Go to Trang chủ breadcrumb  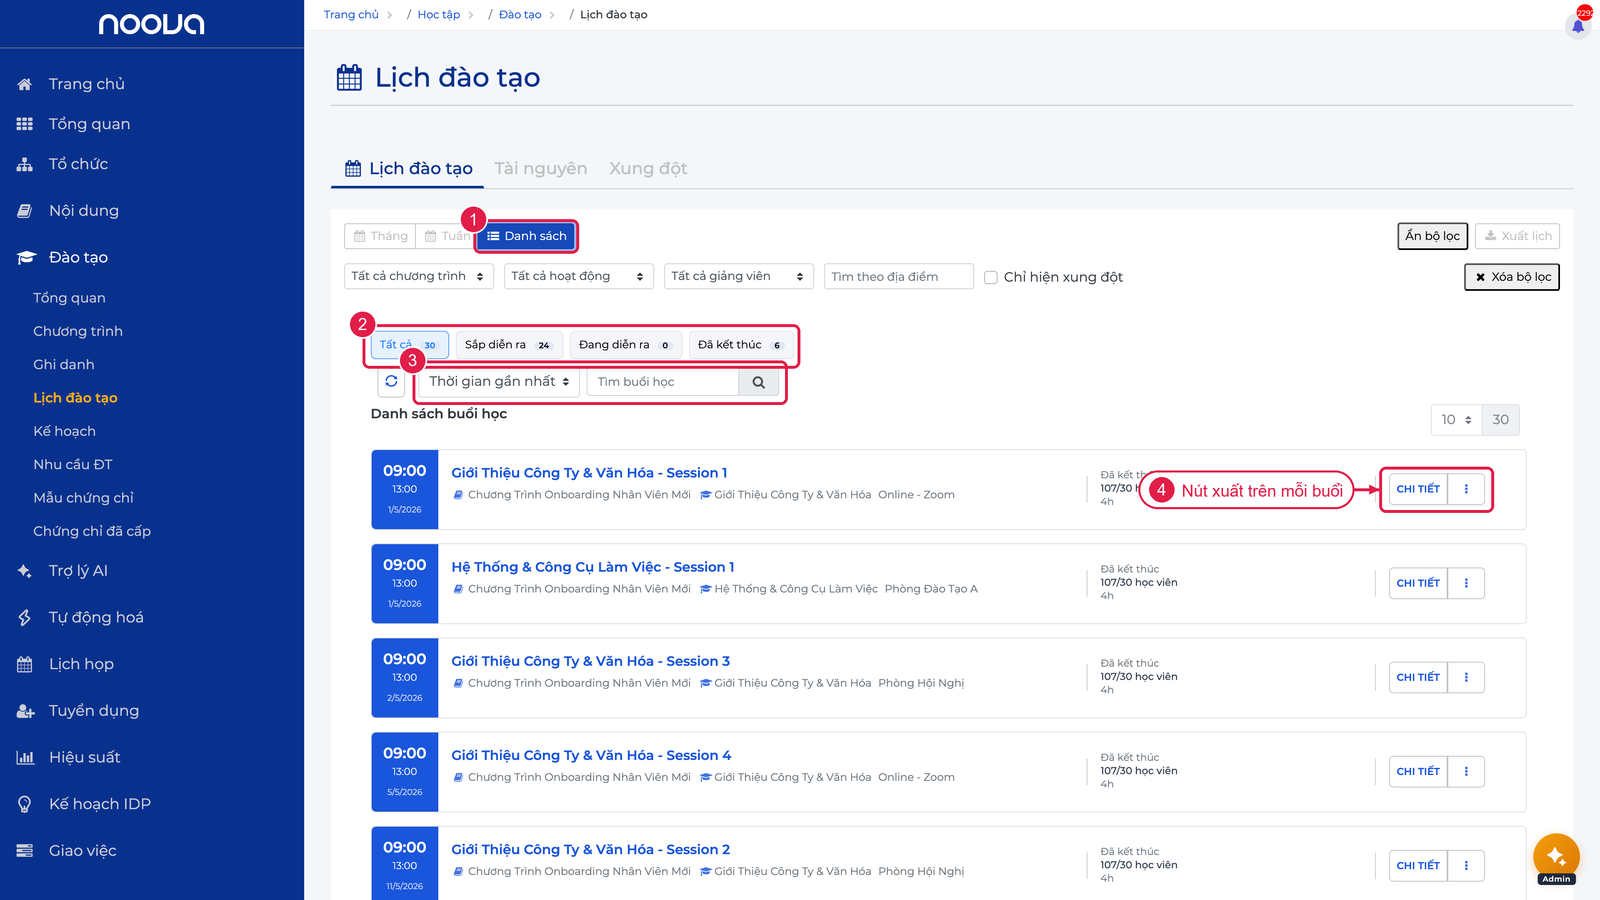351,15
